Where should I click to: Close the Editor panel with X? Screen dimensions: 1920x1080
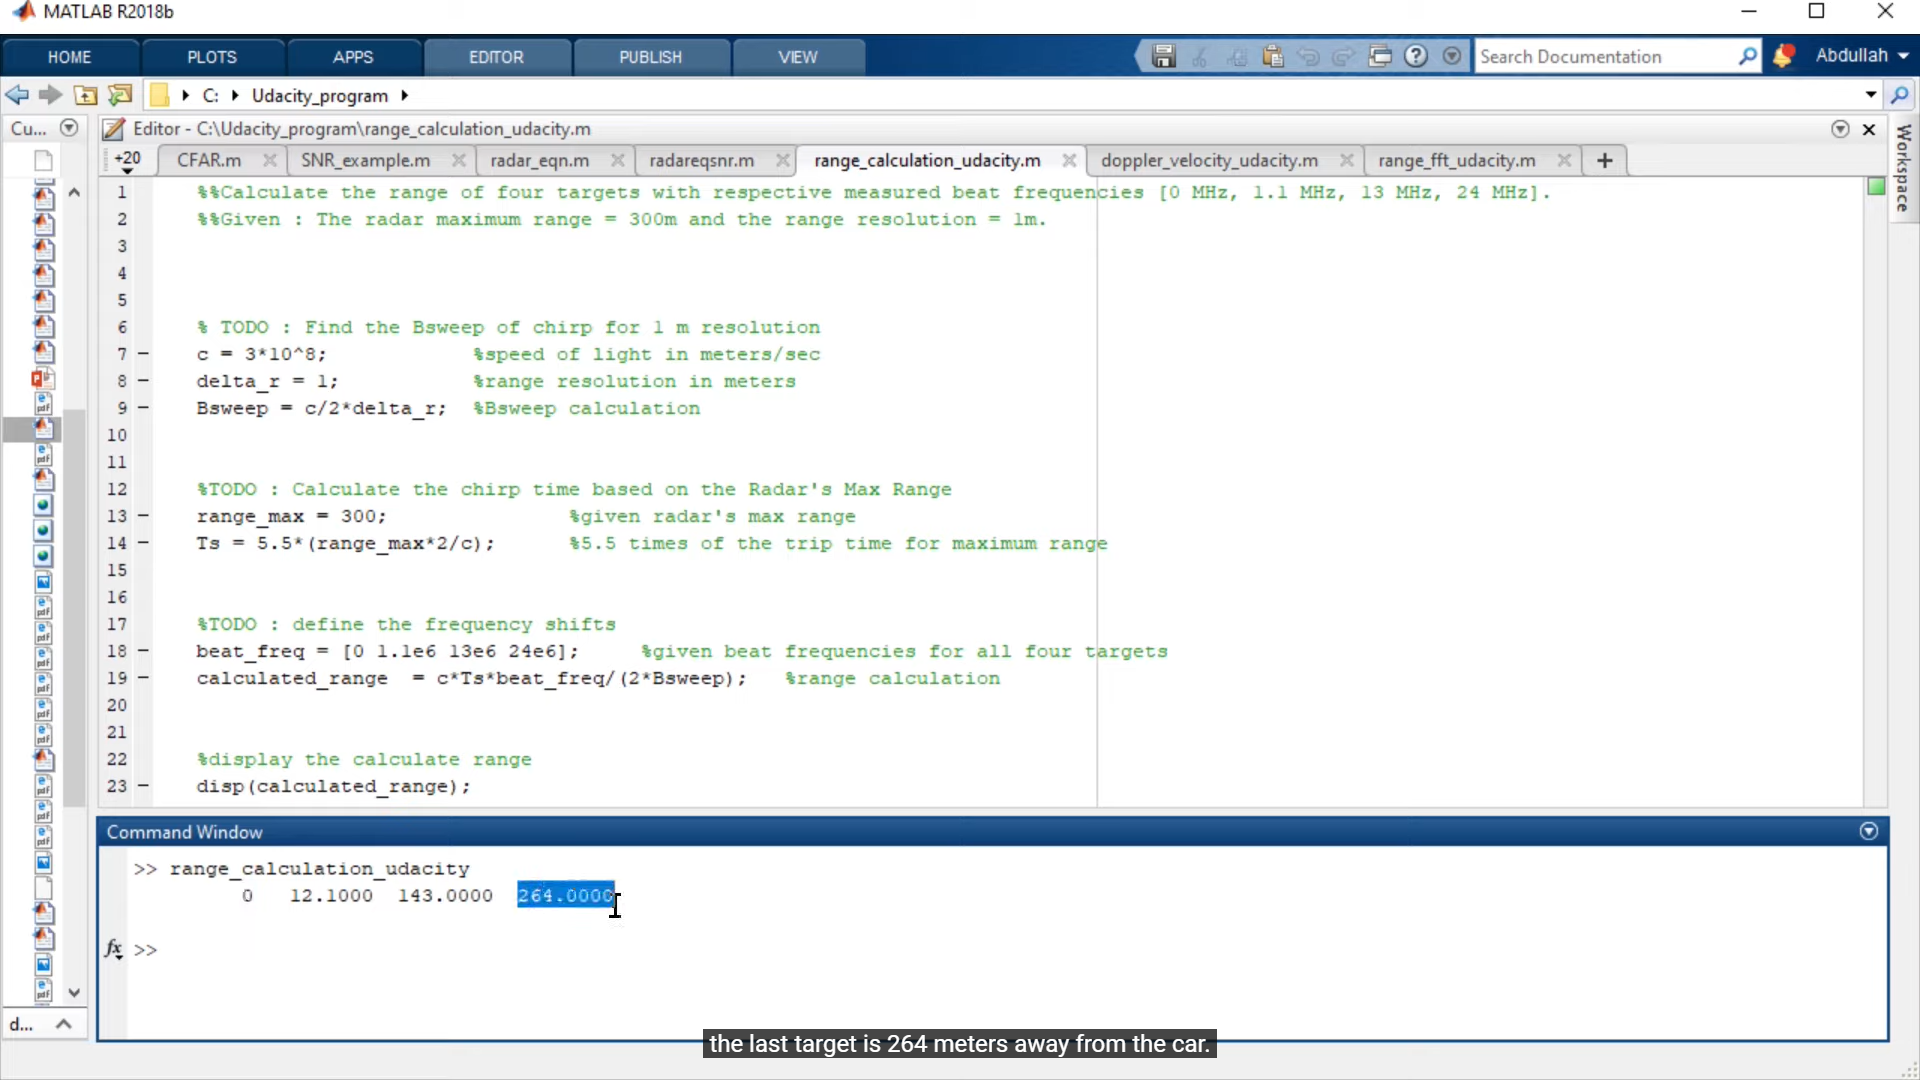coord(1869,129)
